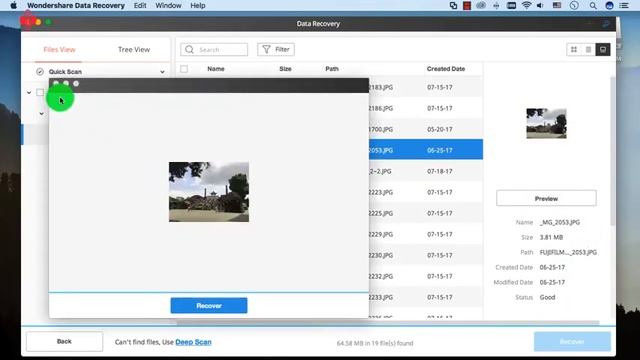
Task: Click the Quick Scan check circle icon
Action: tap(40, 72)
